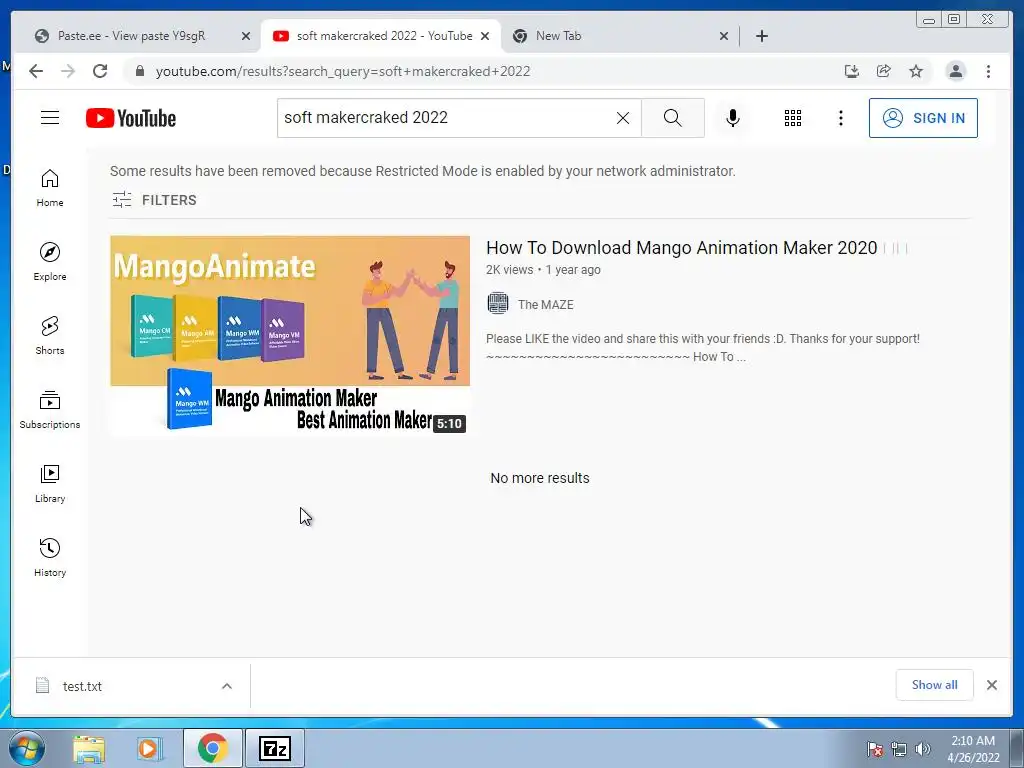Viewport: 1024px width, 768px height.
Task: Start voice search with the microphone
Action: click(x=733, y=118)
